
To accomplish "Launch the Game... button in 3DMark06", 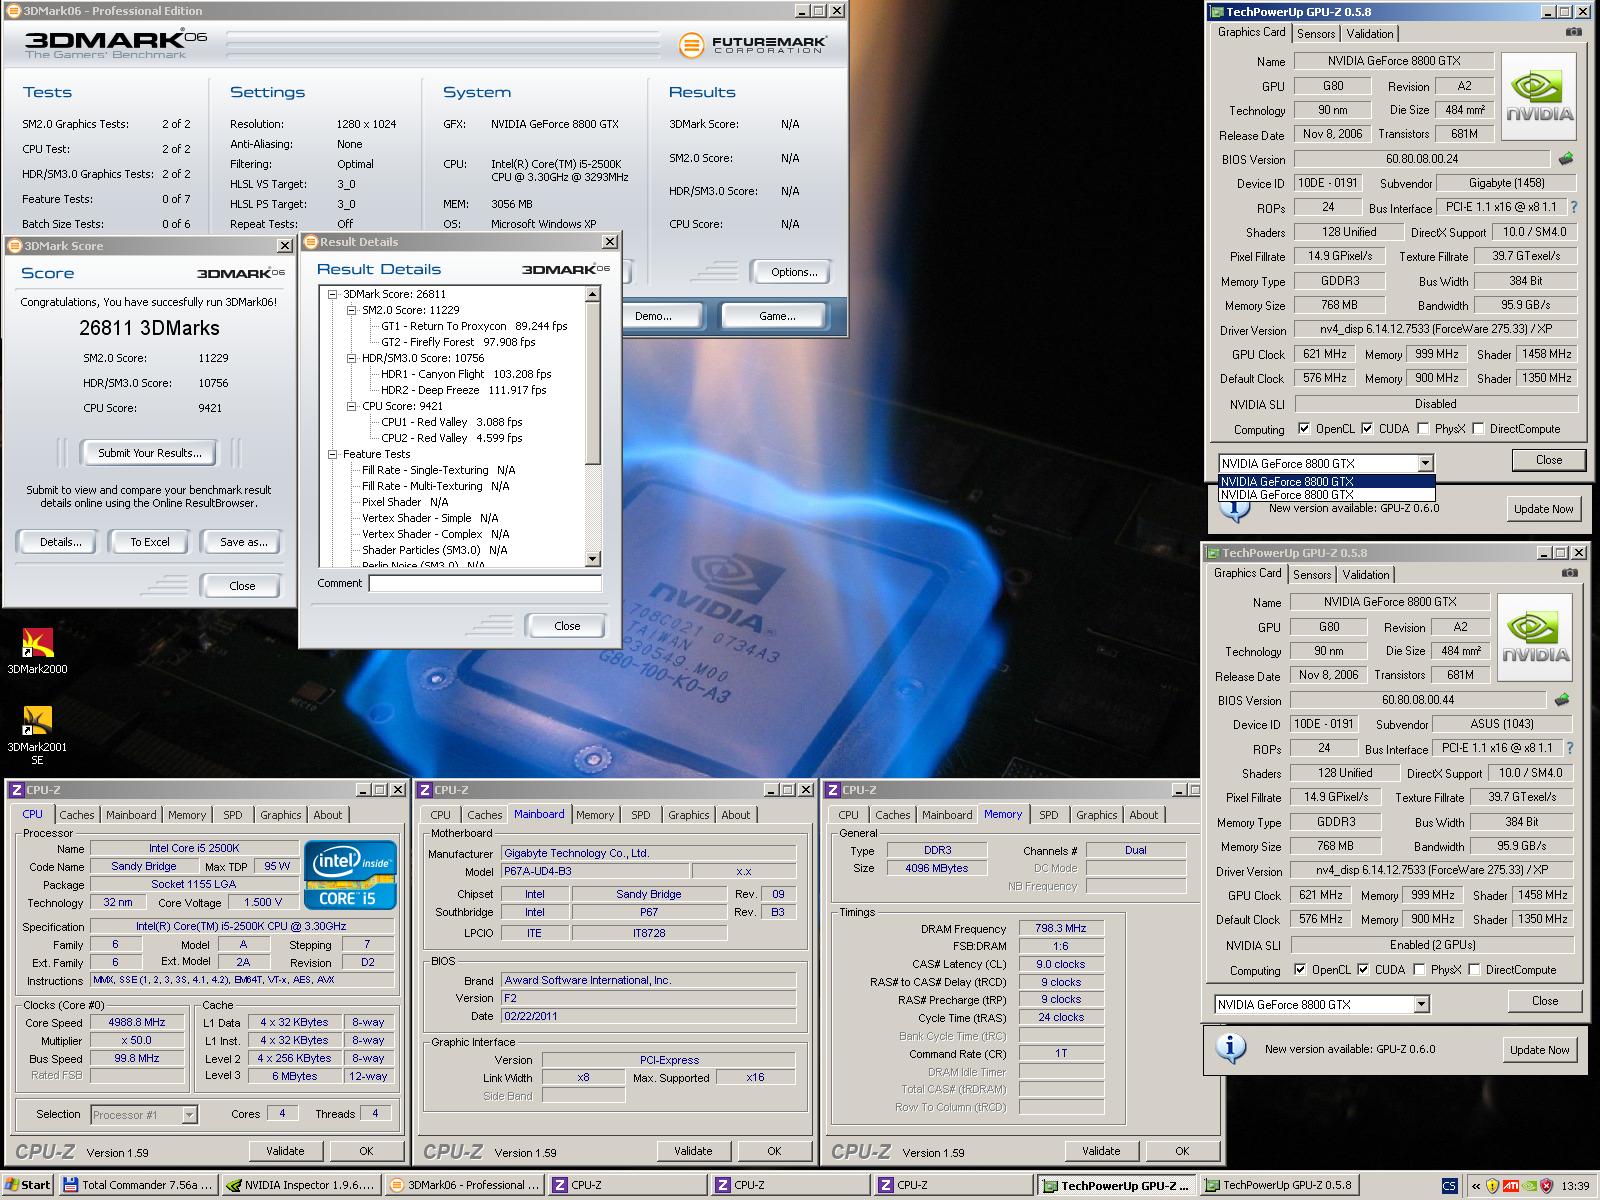I will tap(777, 316).
